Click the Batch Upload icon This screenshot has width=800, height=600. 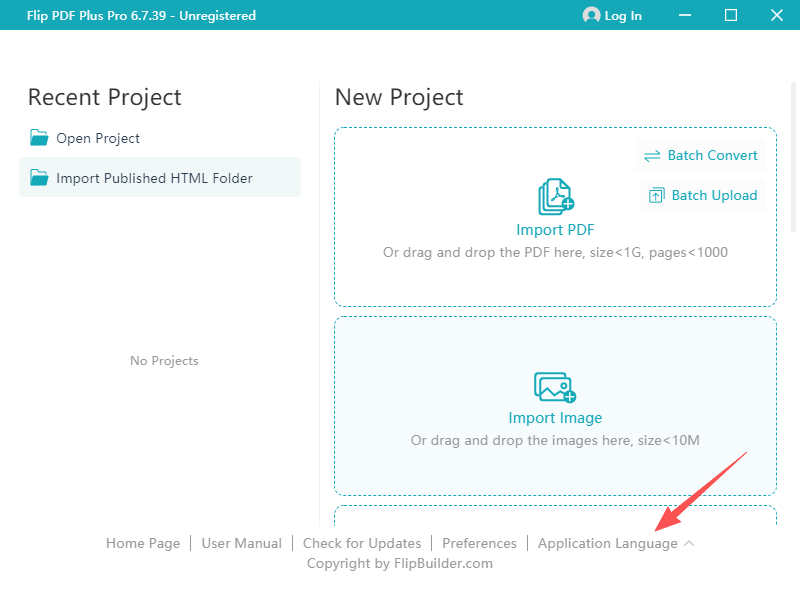tap(656, 196)
